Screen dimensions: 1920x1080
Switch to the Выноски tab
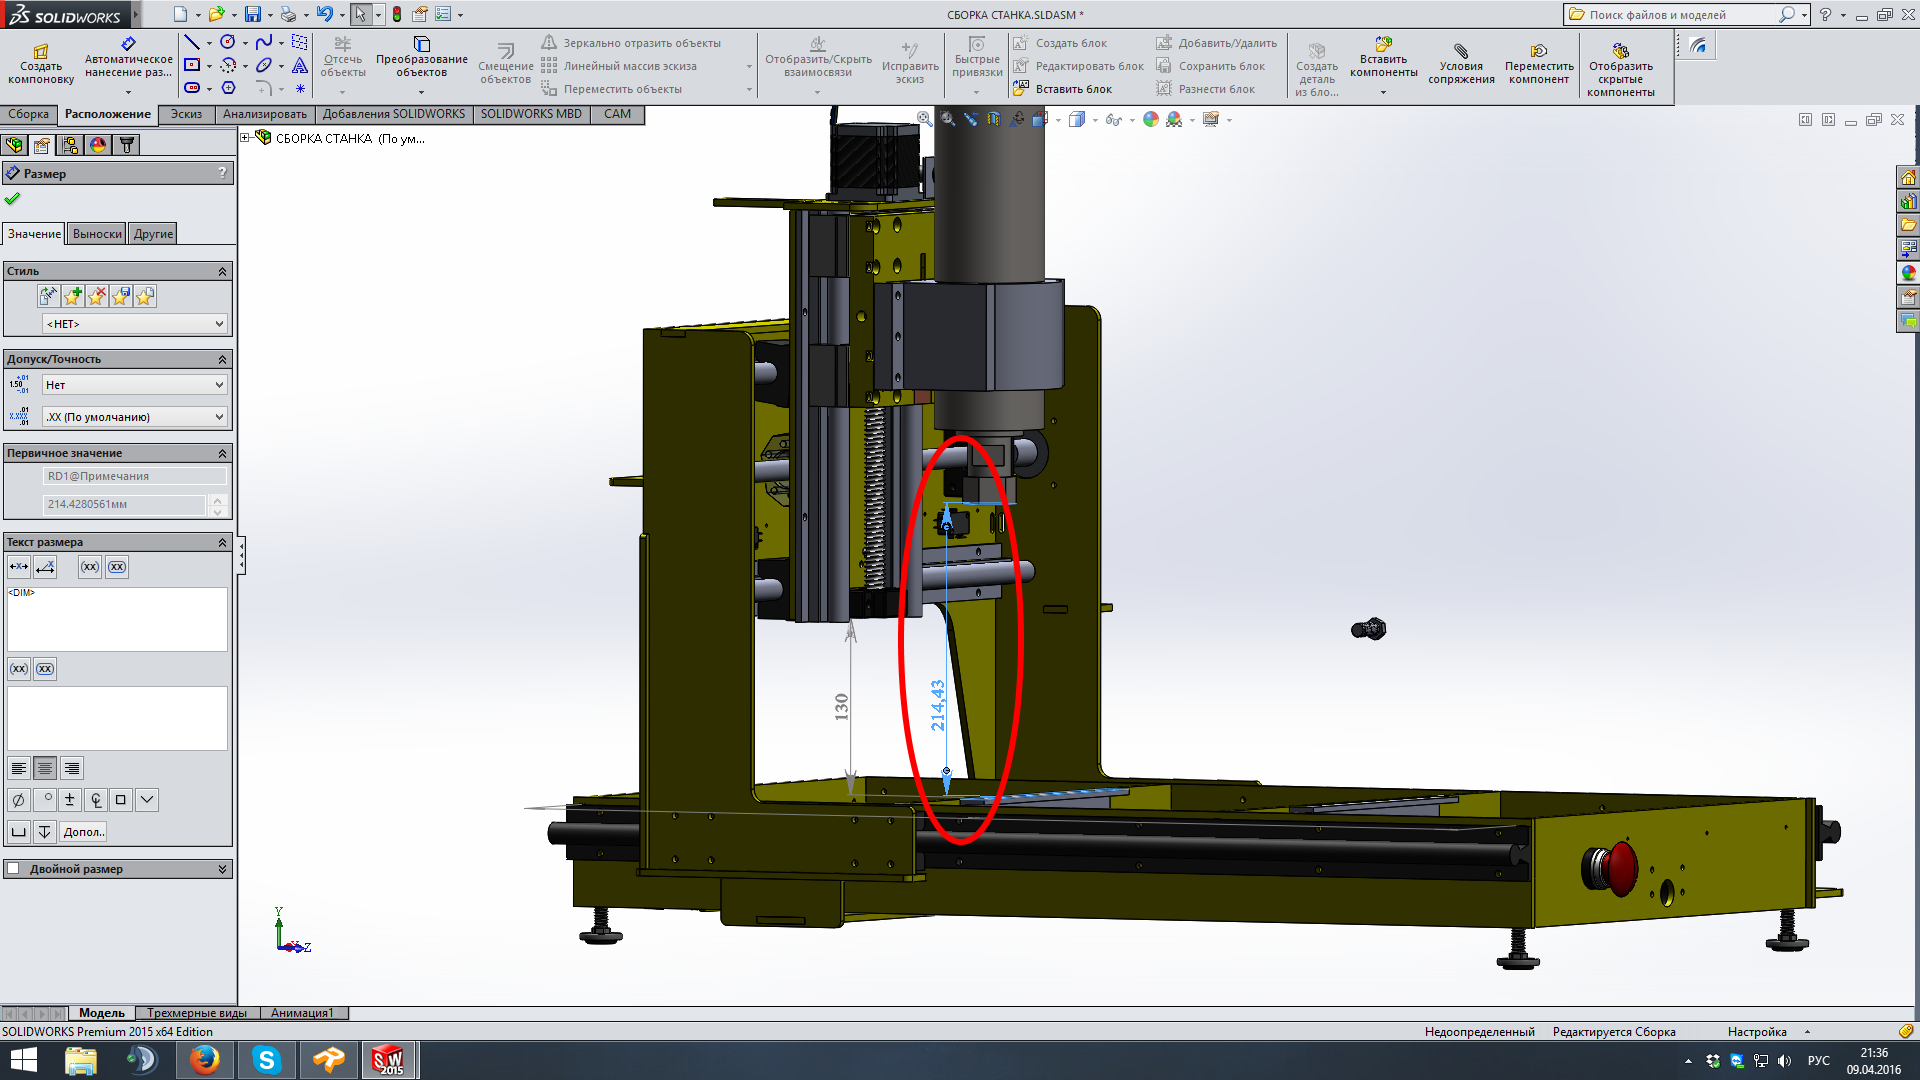click(97, 234)
